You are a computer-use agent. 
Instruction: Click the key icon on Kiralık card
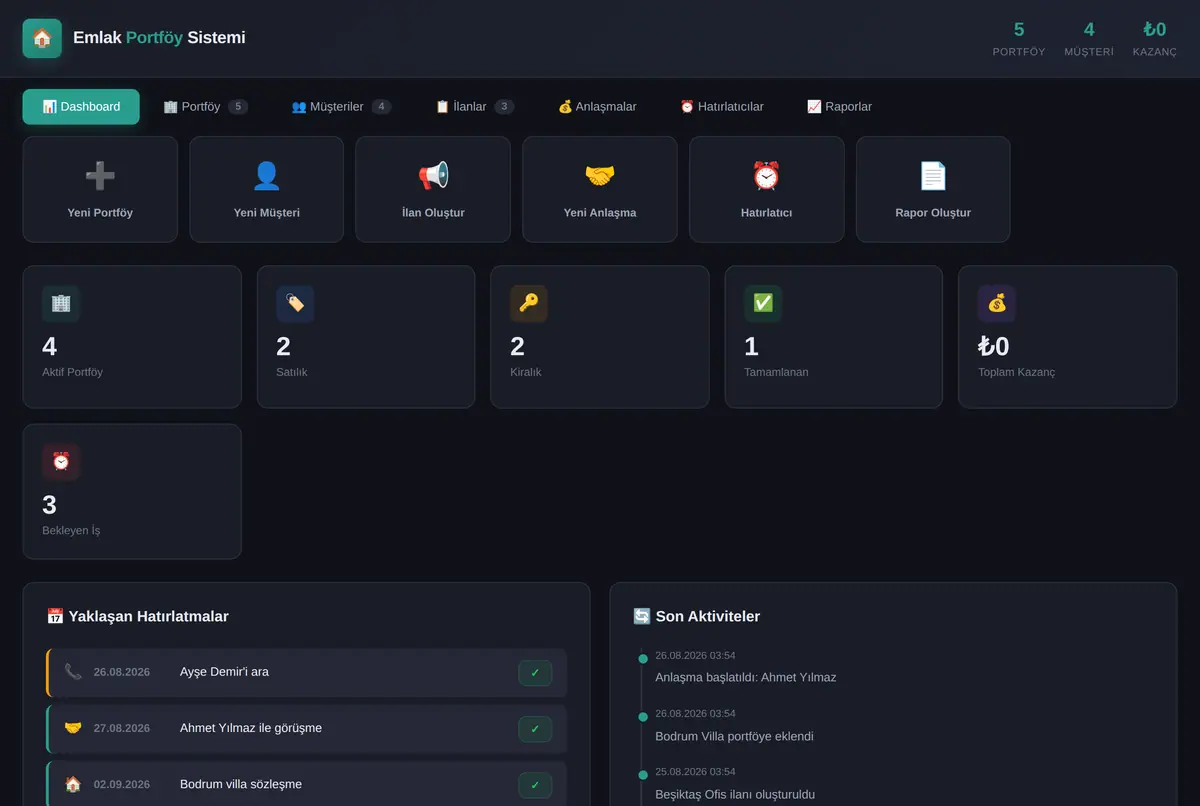[x=529, y=303]
